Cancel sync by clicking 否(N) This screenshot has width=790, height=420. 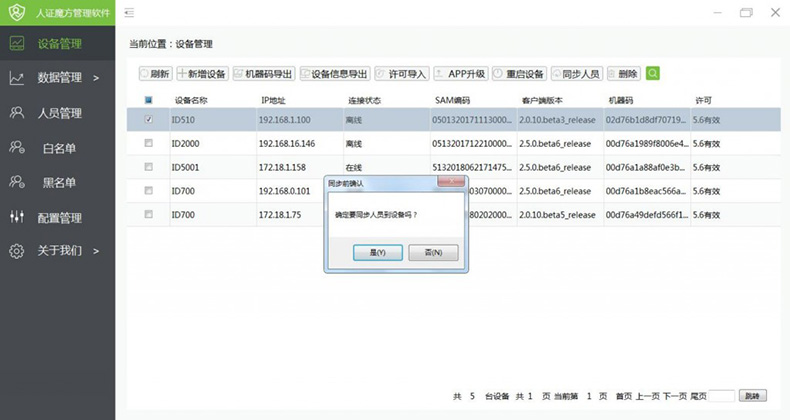click(432, 252)
